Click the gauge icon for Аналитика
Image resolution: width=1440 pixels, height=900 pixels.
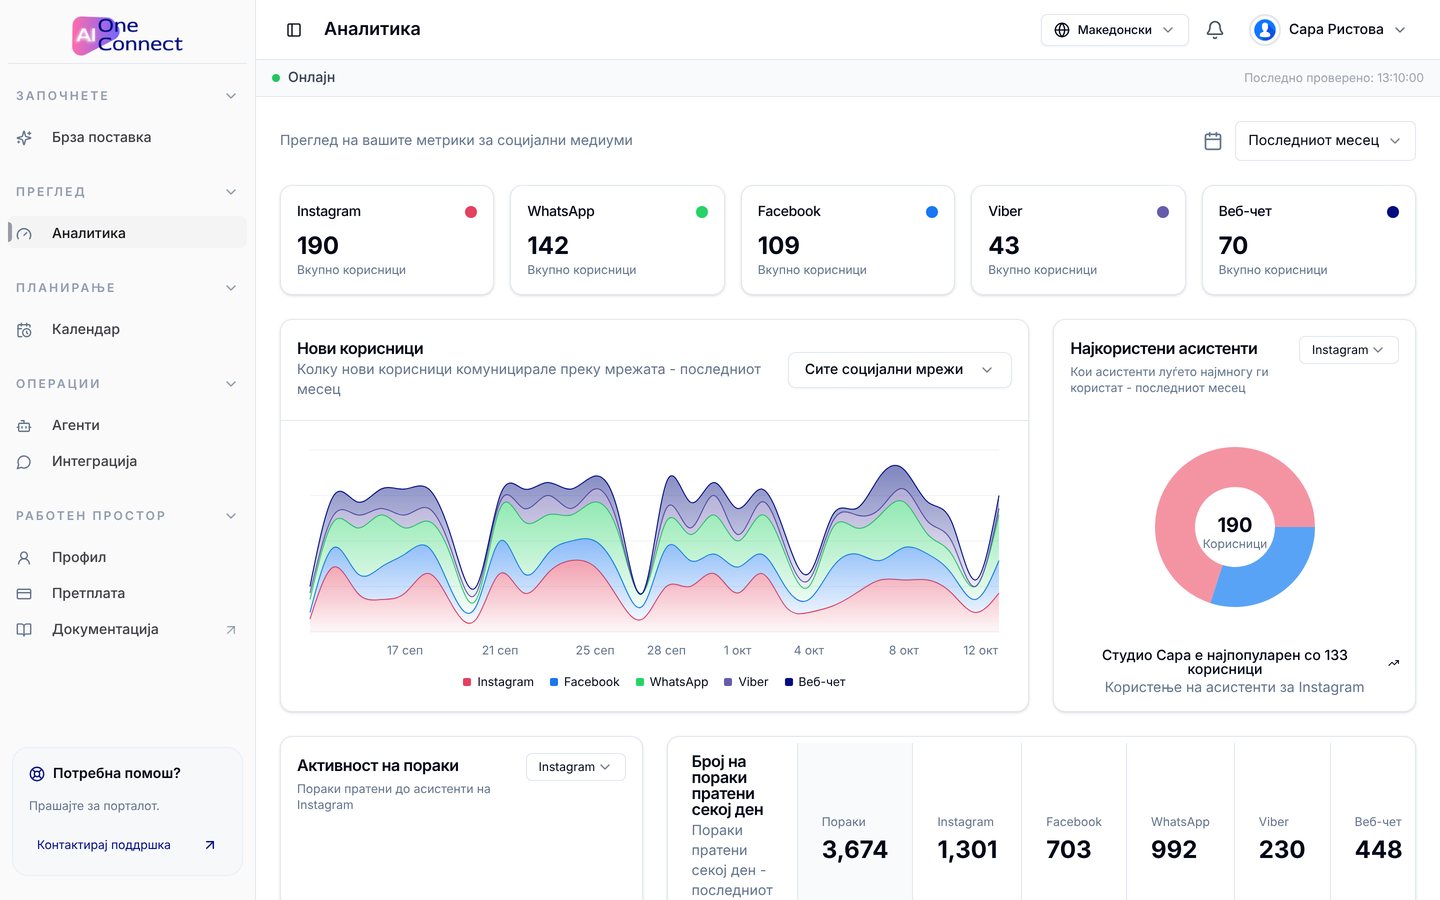click(x=24, y=234)
